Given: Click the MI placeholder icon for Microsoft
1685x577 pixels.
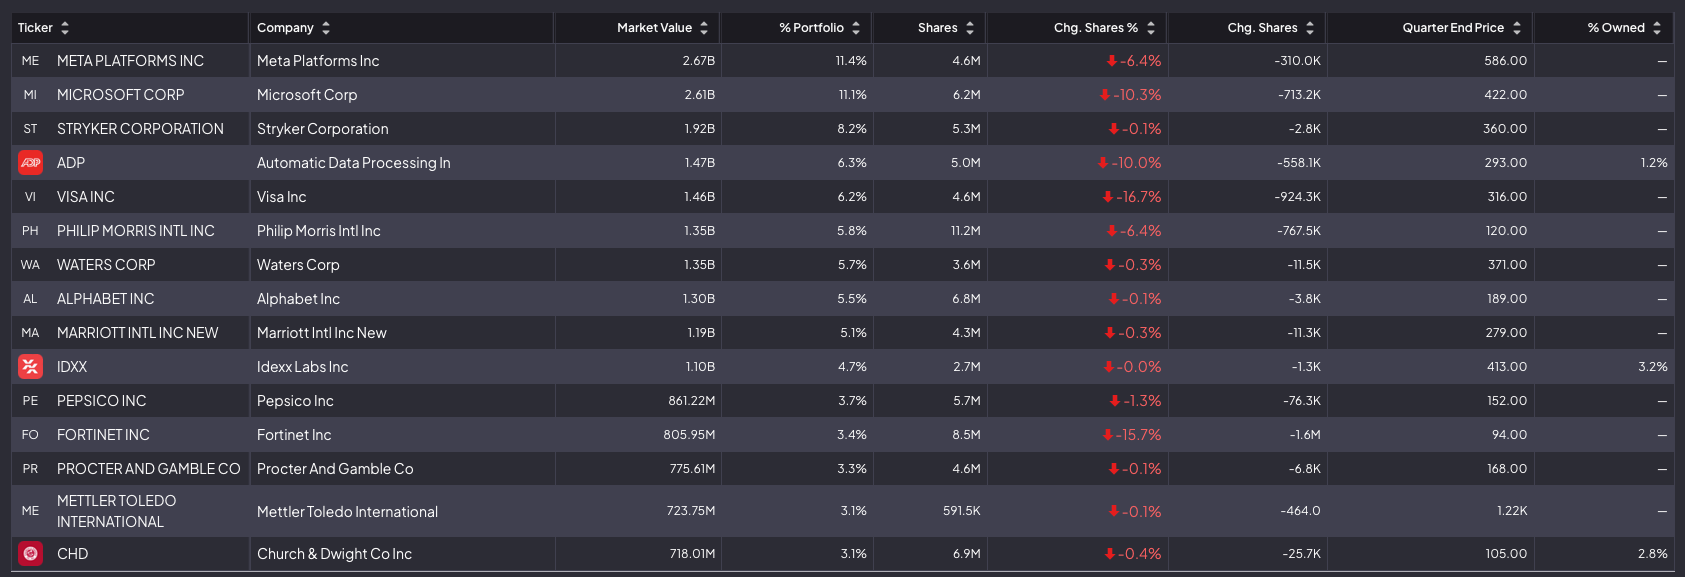Looking at the screenshot, I should 30,95.
